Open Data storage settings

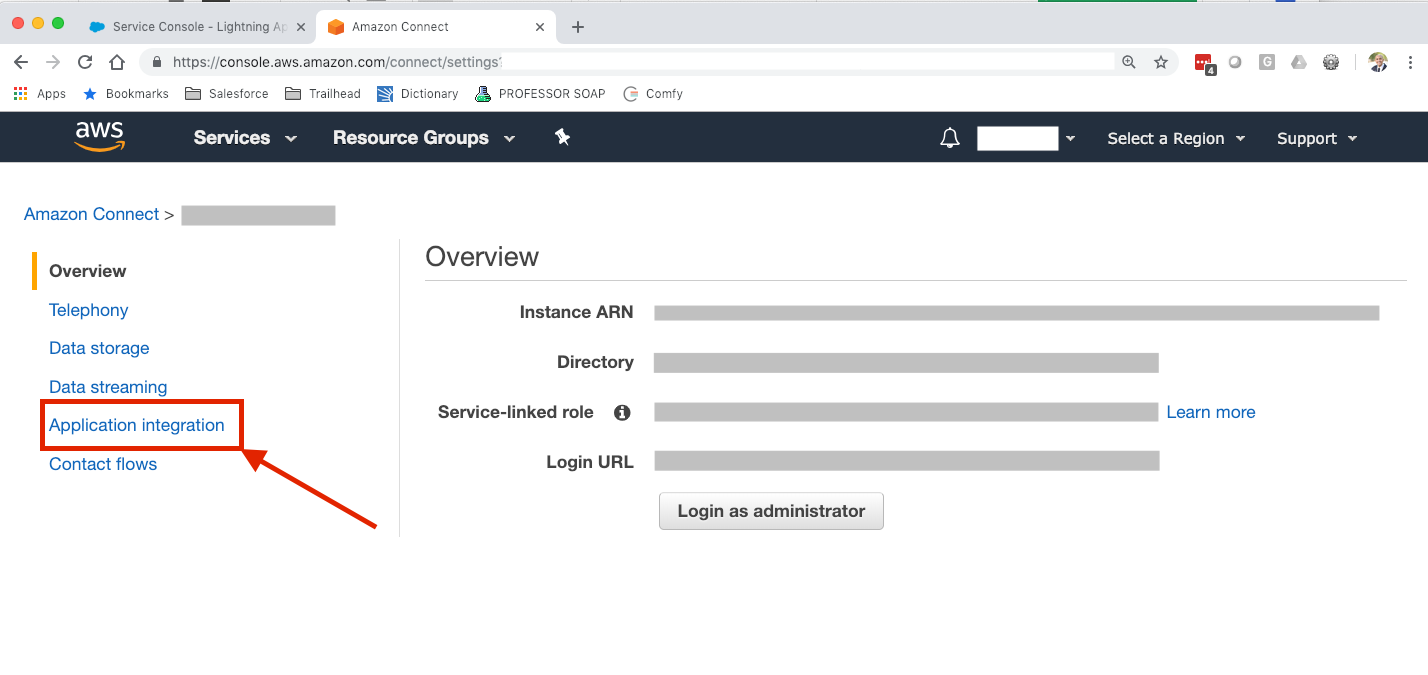pos(99,348)
